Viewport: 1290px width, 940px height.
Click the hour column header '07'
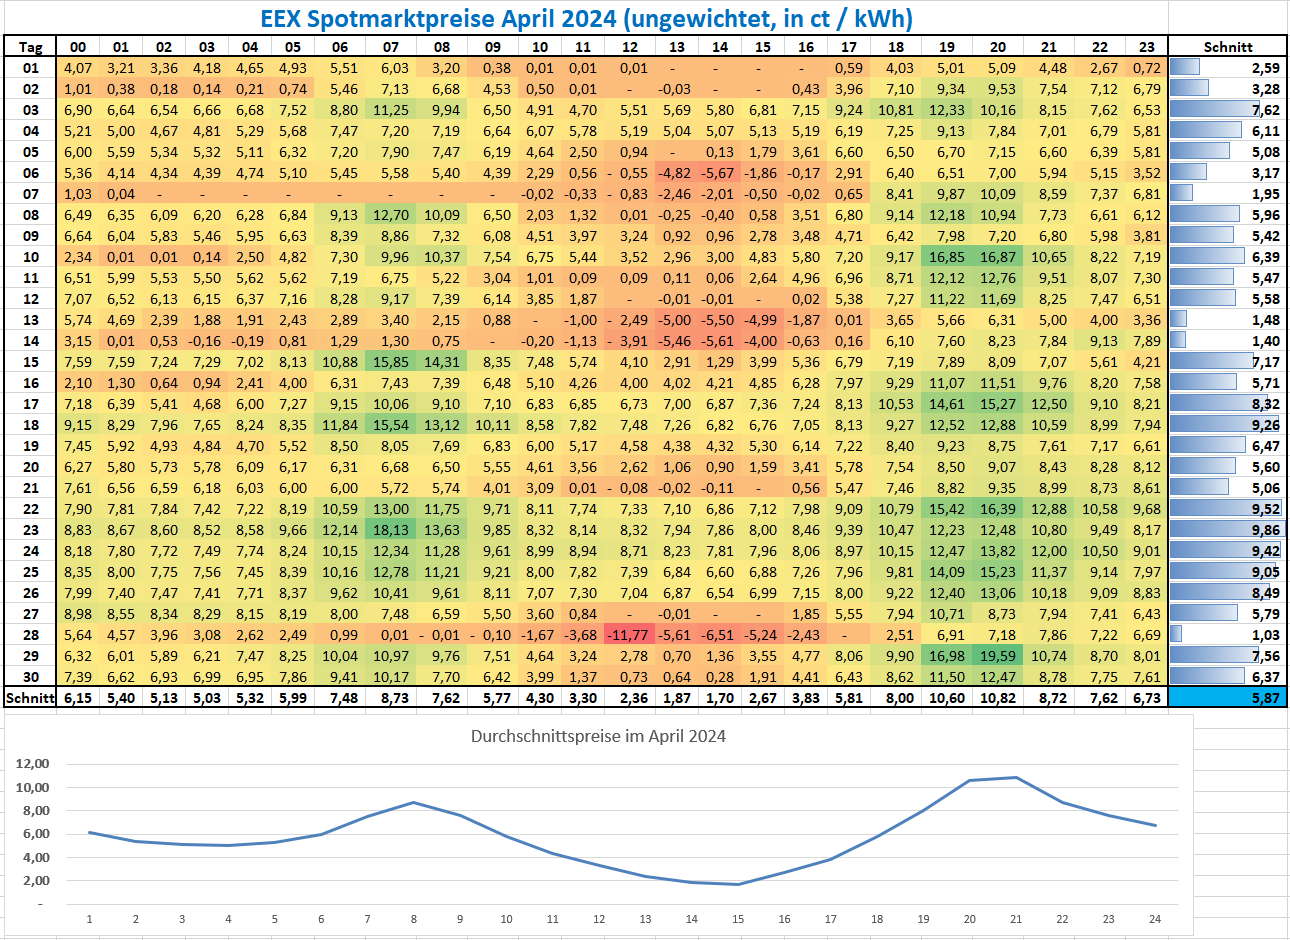(391, 47)
